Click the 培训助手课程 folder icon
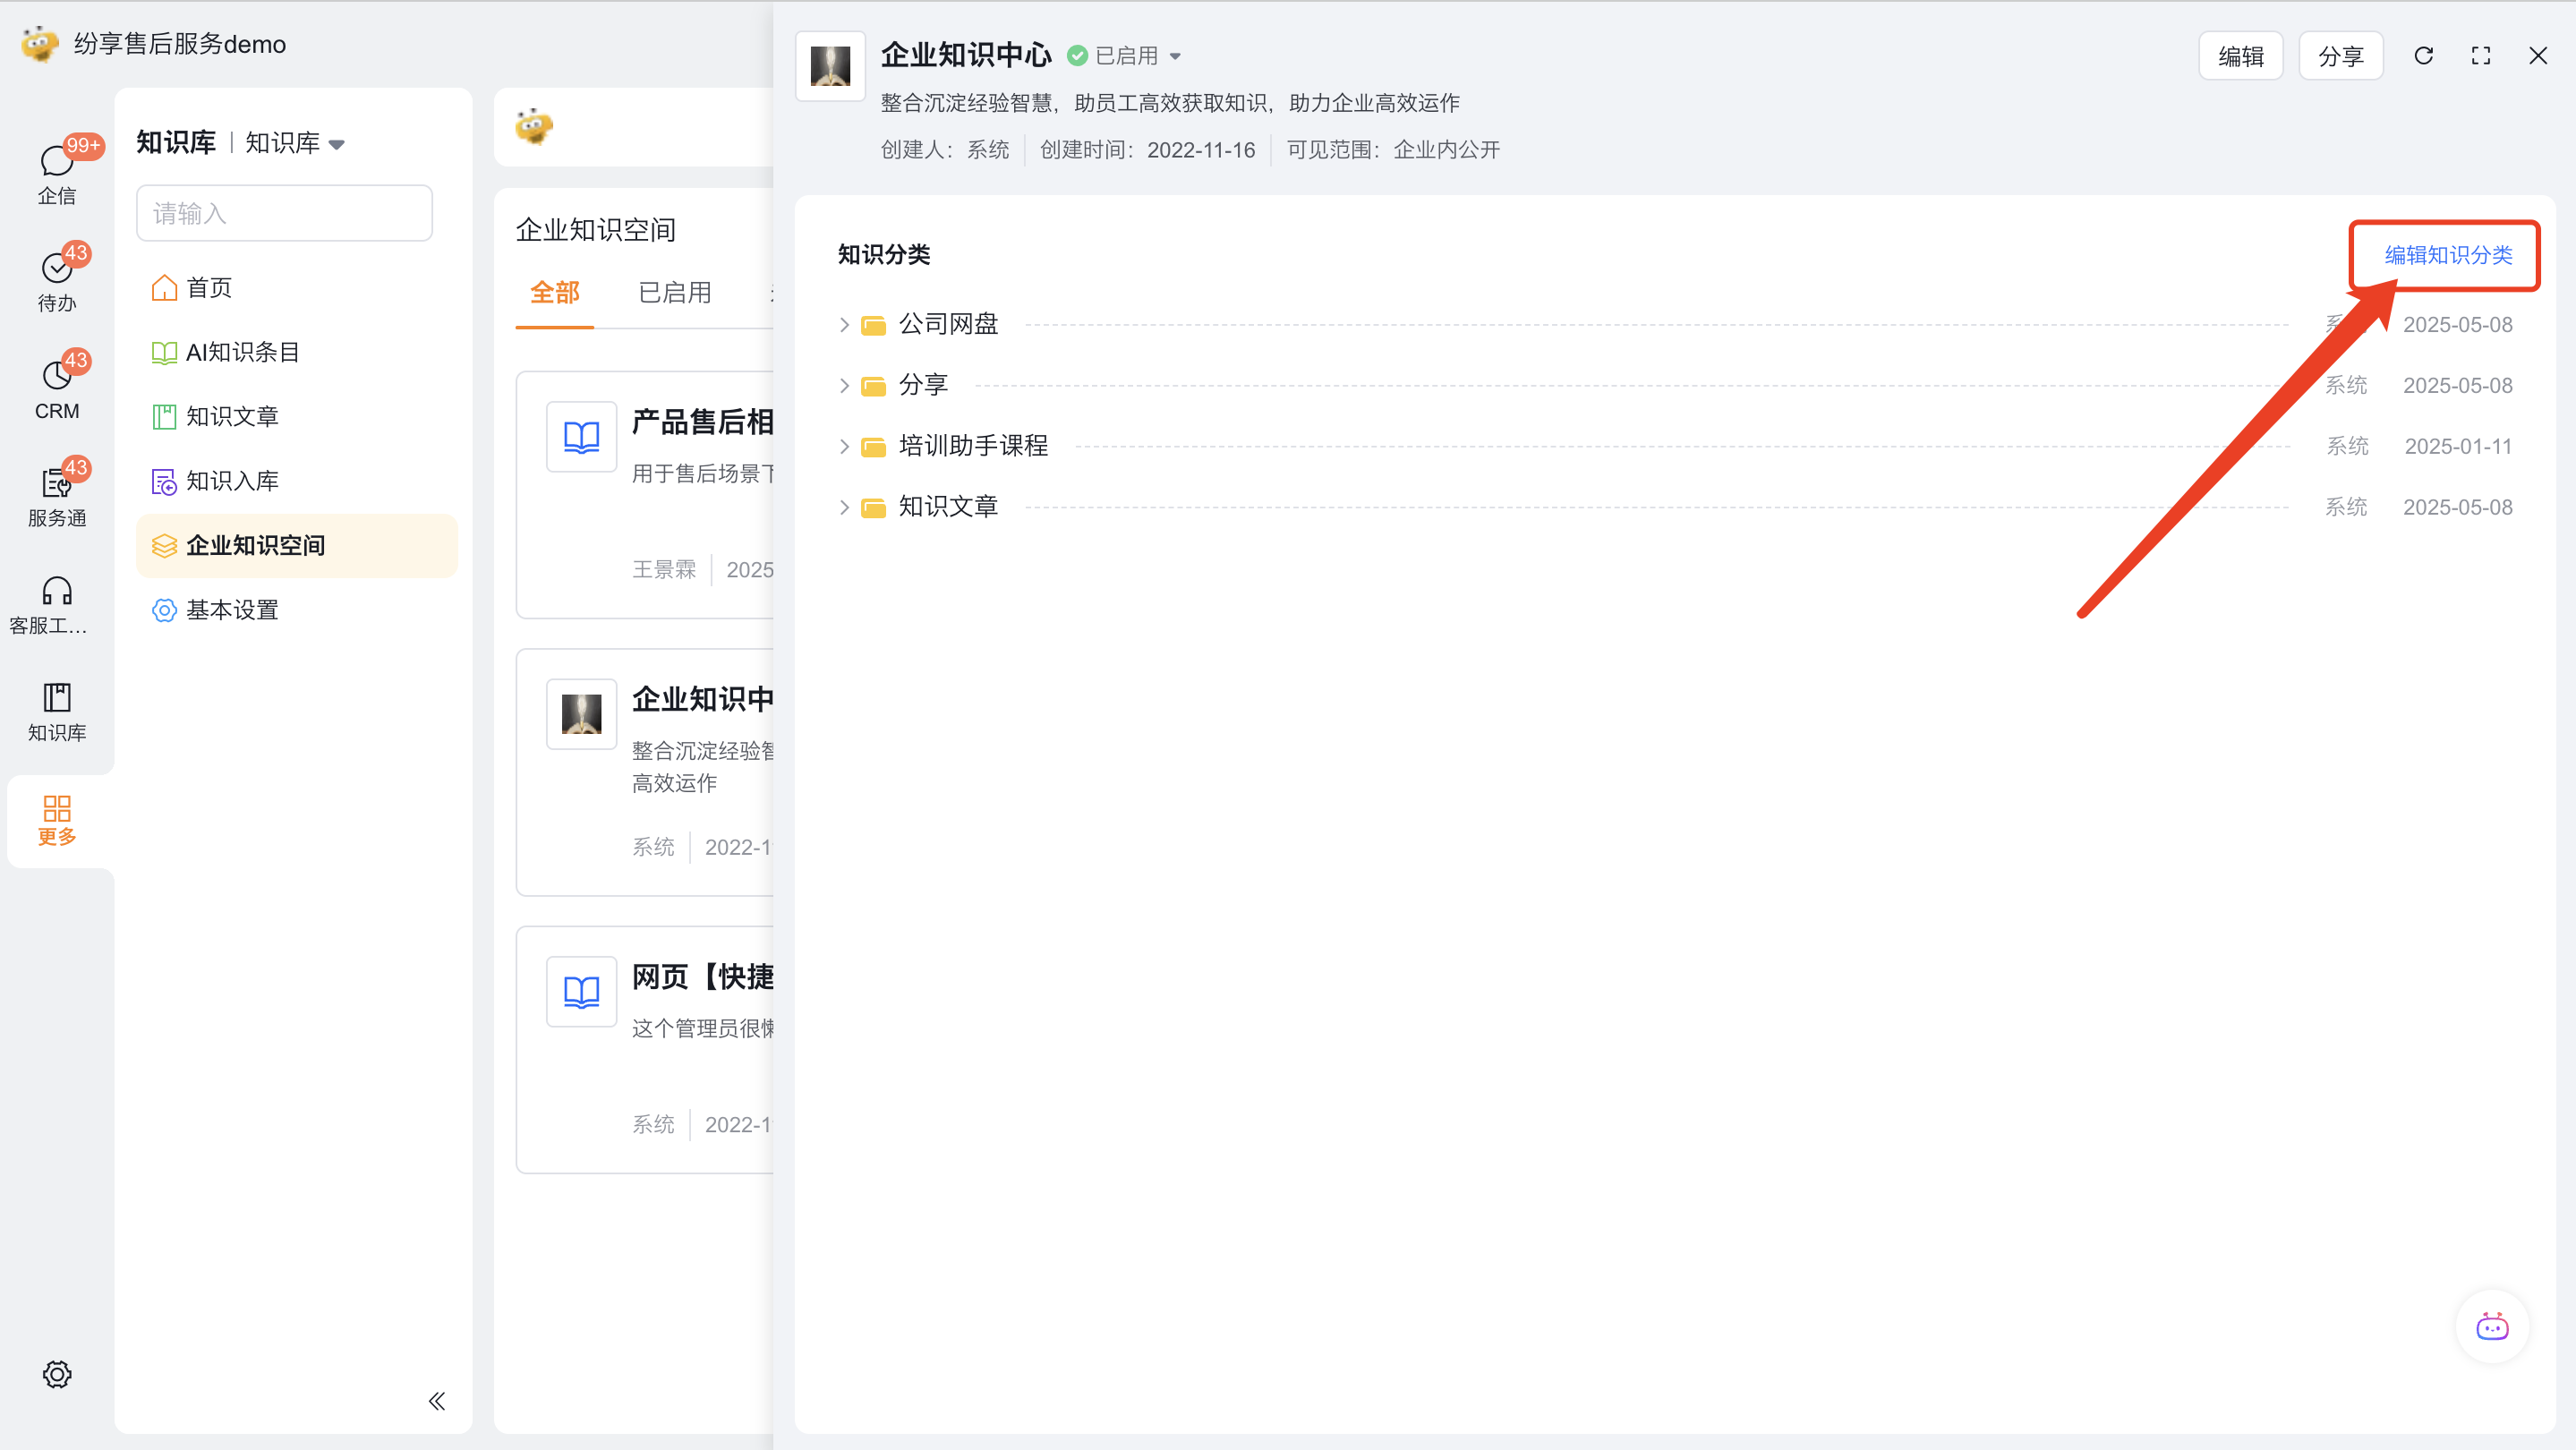This screenshot has height=1450, width=2576. [x=873, y=447]
